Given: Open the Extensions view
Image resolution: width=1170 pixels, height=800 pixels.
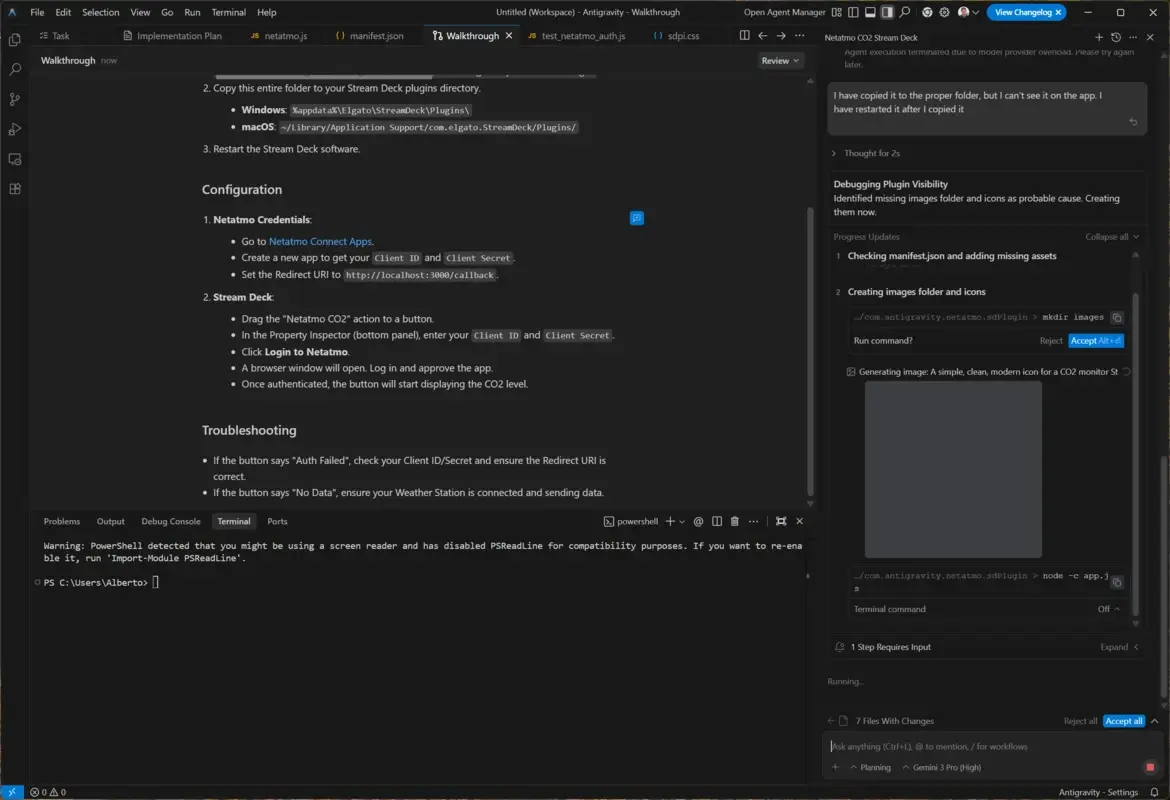Looking at the screenshot, I should click(14, 188).
